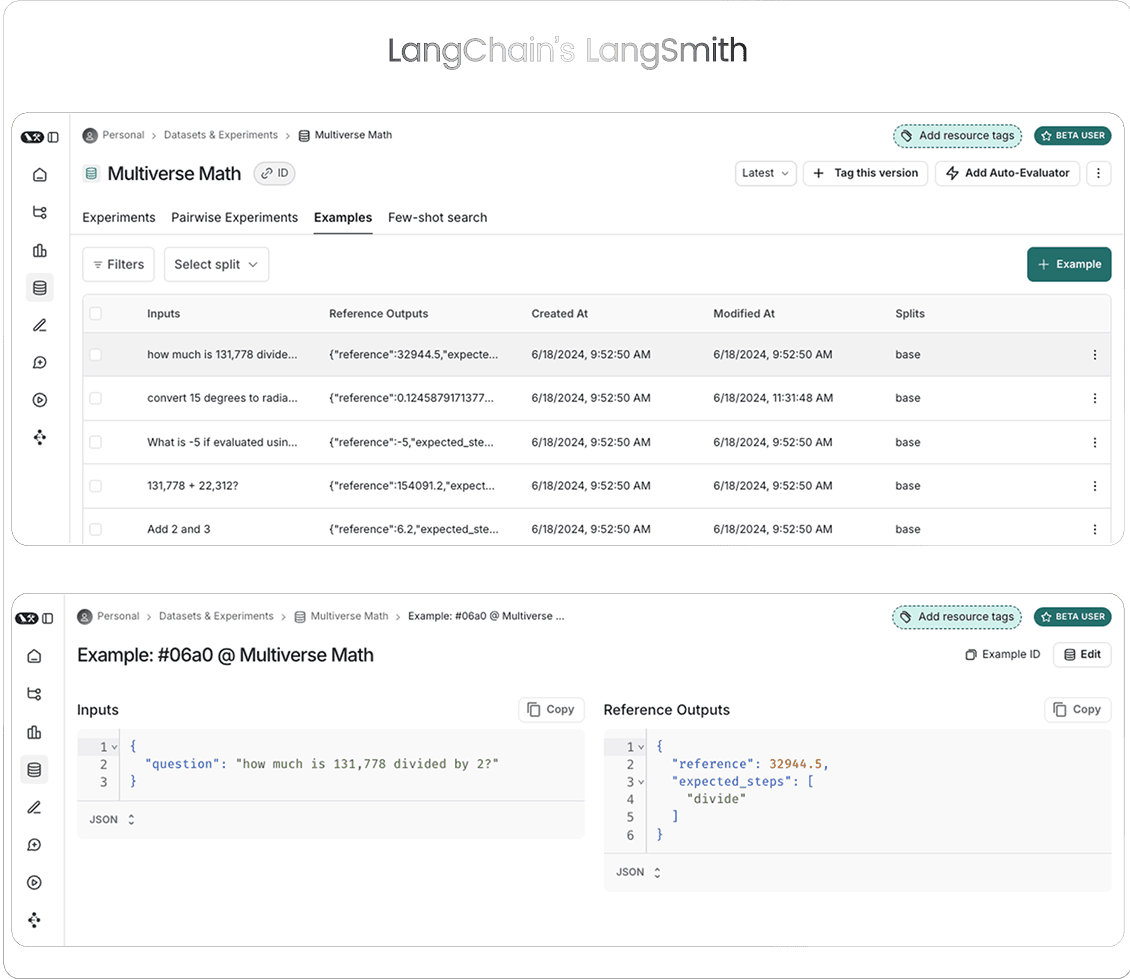Open row menu for 'What is -5' example

click(x=1095, y=443)
